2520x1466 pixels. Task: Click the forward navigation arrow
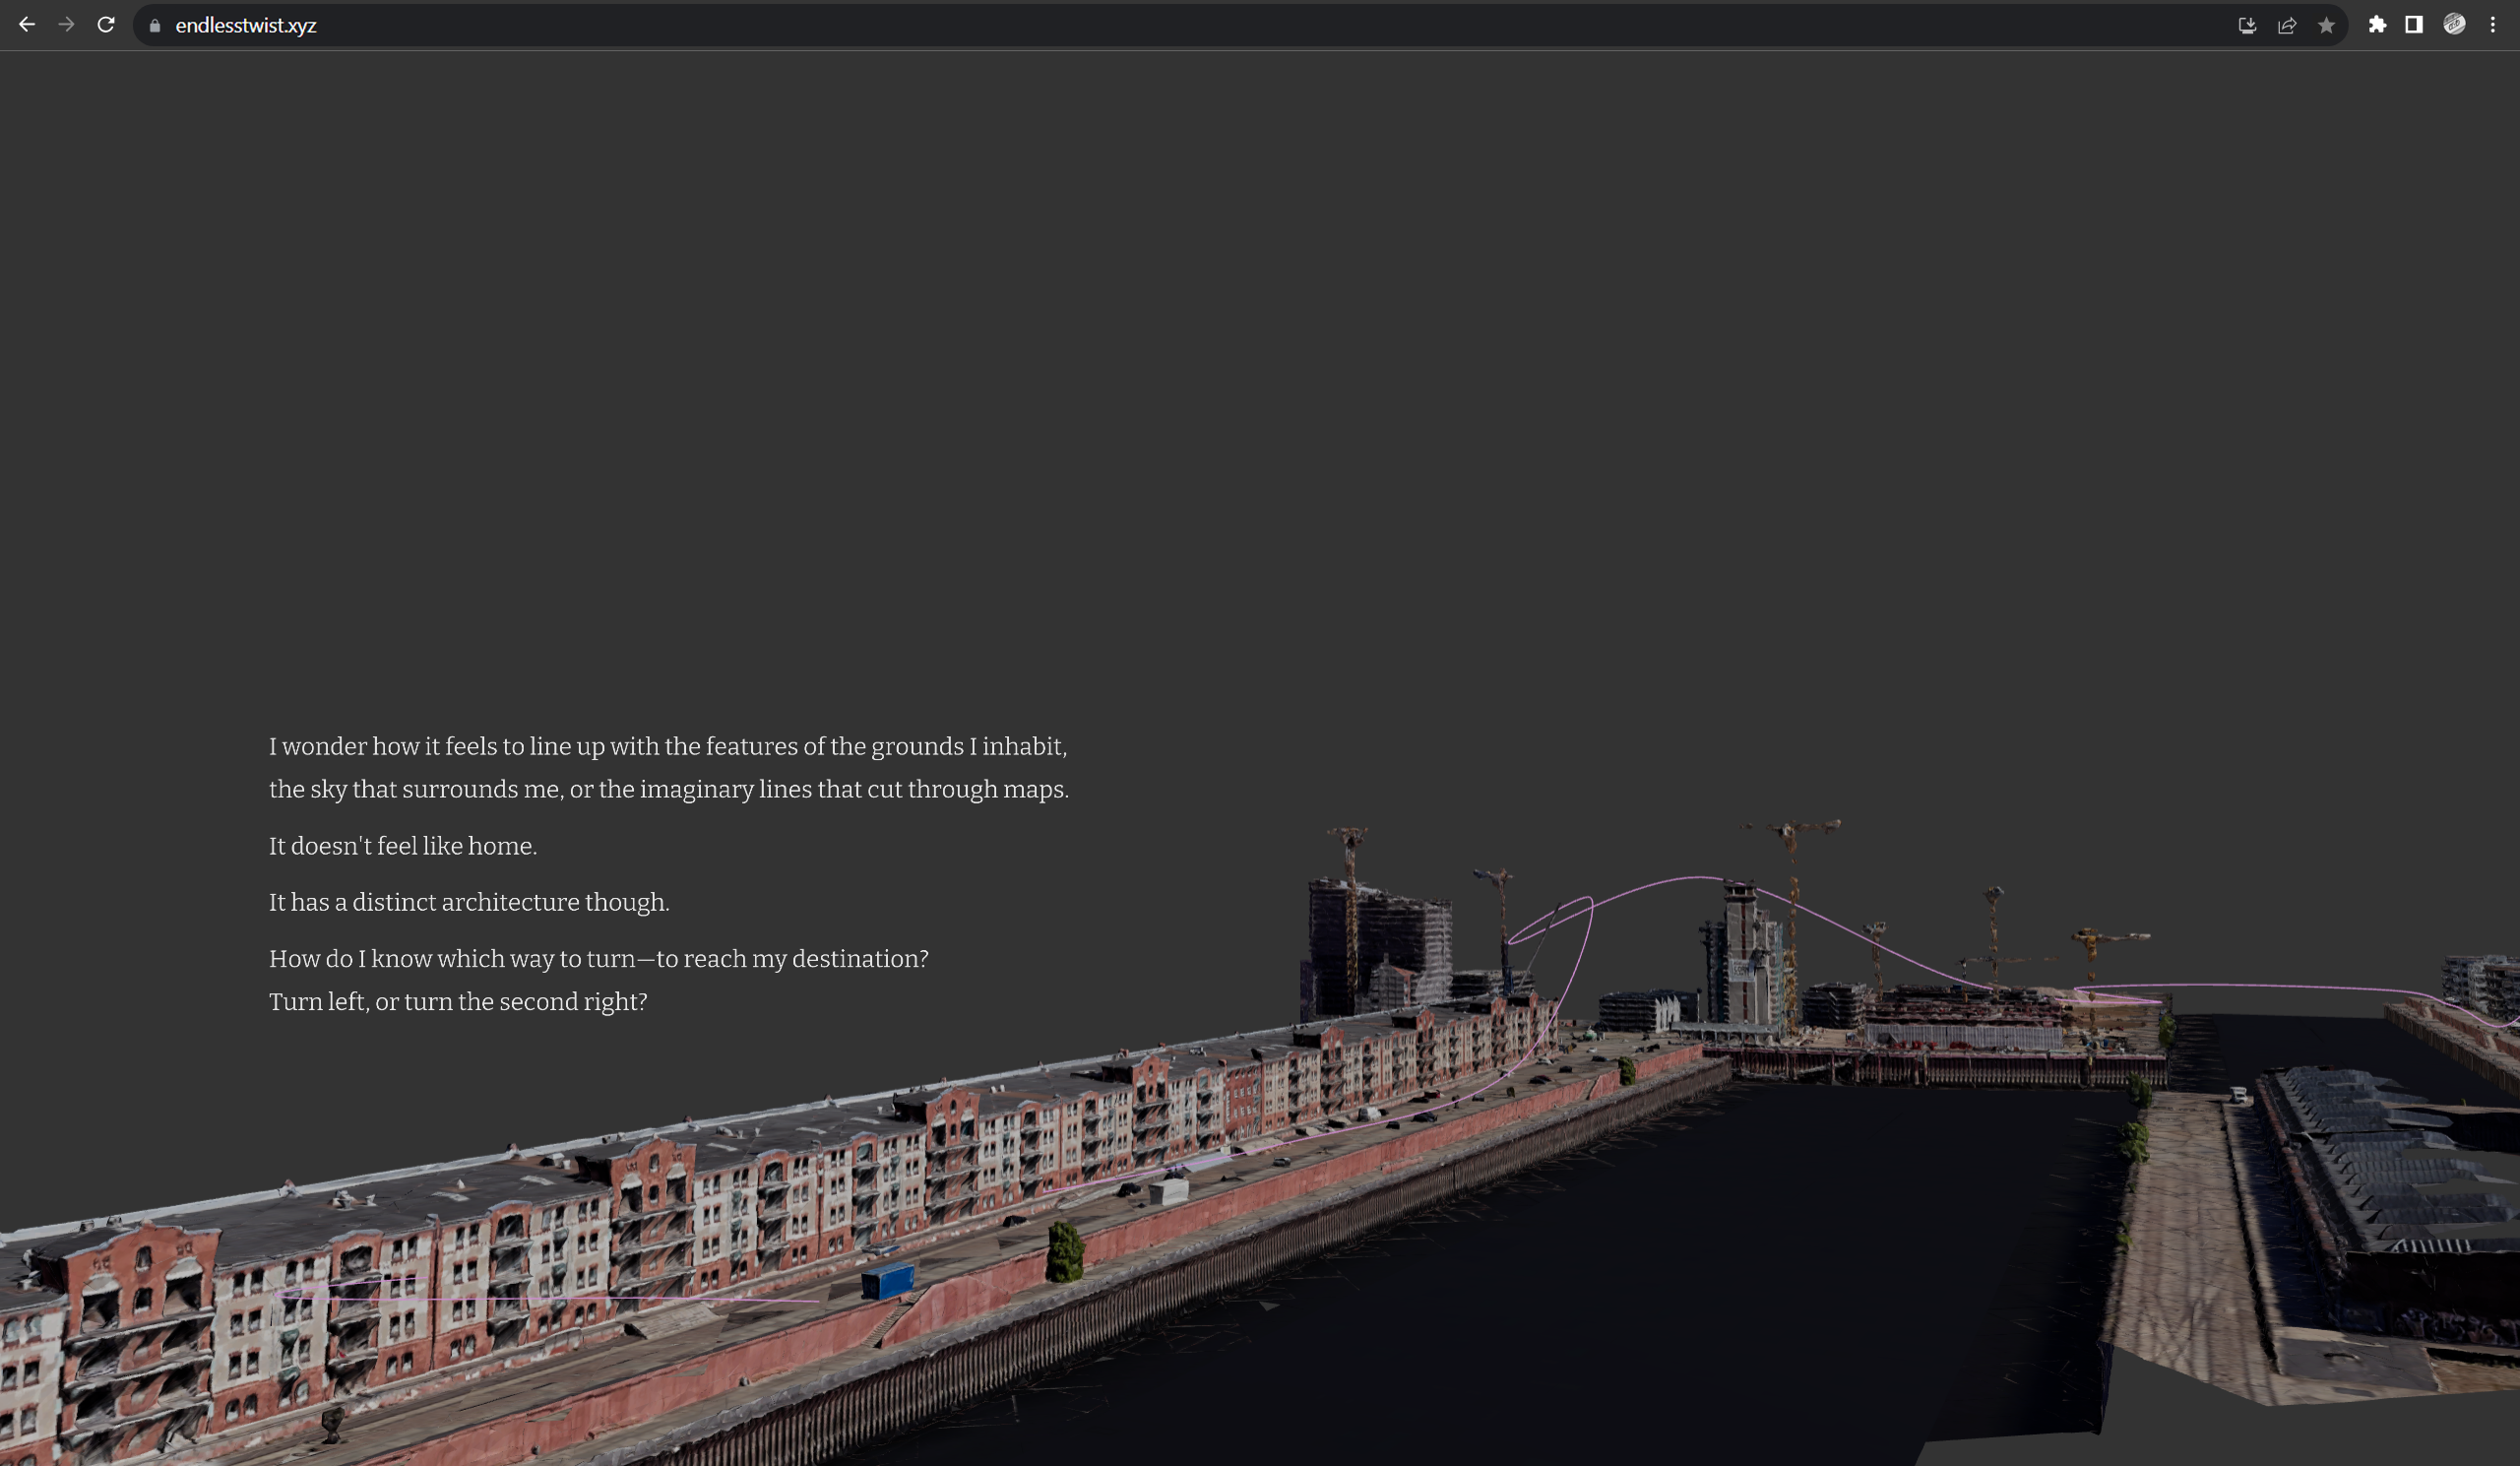click(66, 25)
